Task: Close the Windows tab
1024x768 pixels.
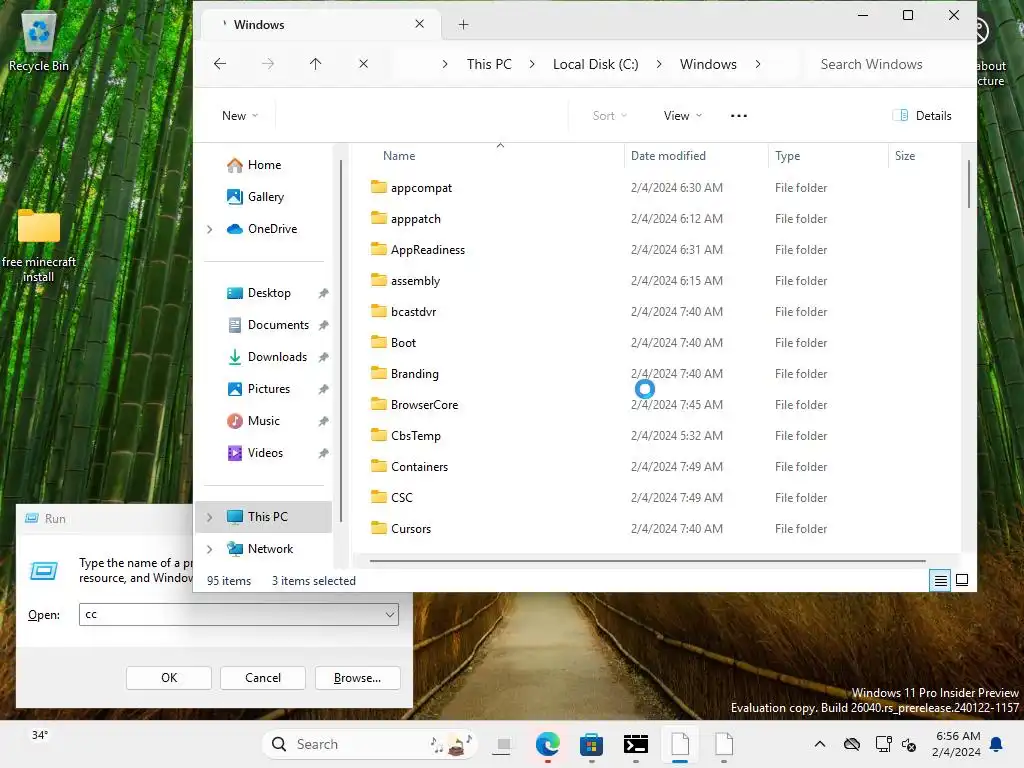Action: tap(419, 24)
